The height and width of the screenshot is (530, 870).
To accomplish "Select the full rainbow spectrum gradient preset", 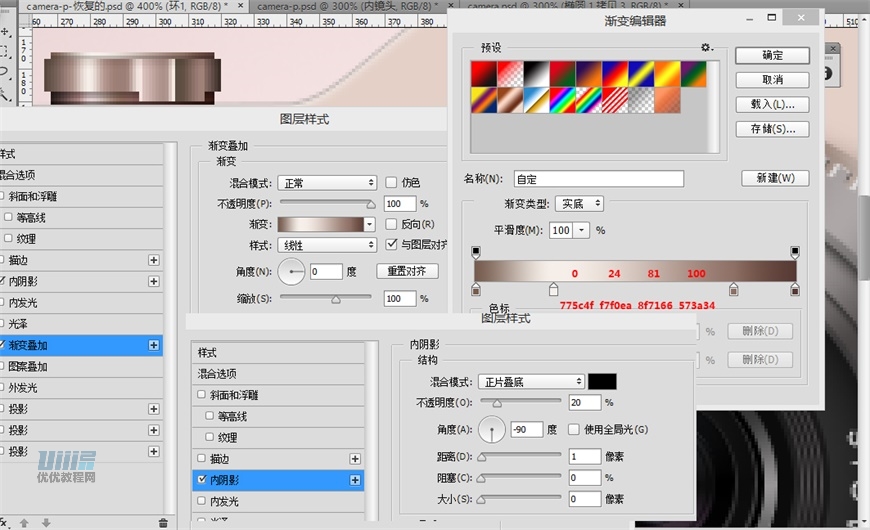I will (x=563, y=100).
